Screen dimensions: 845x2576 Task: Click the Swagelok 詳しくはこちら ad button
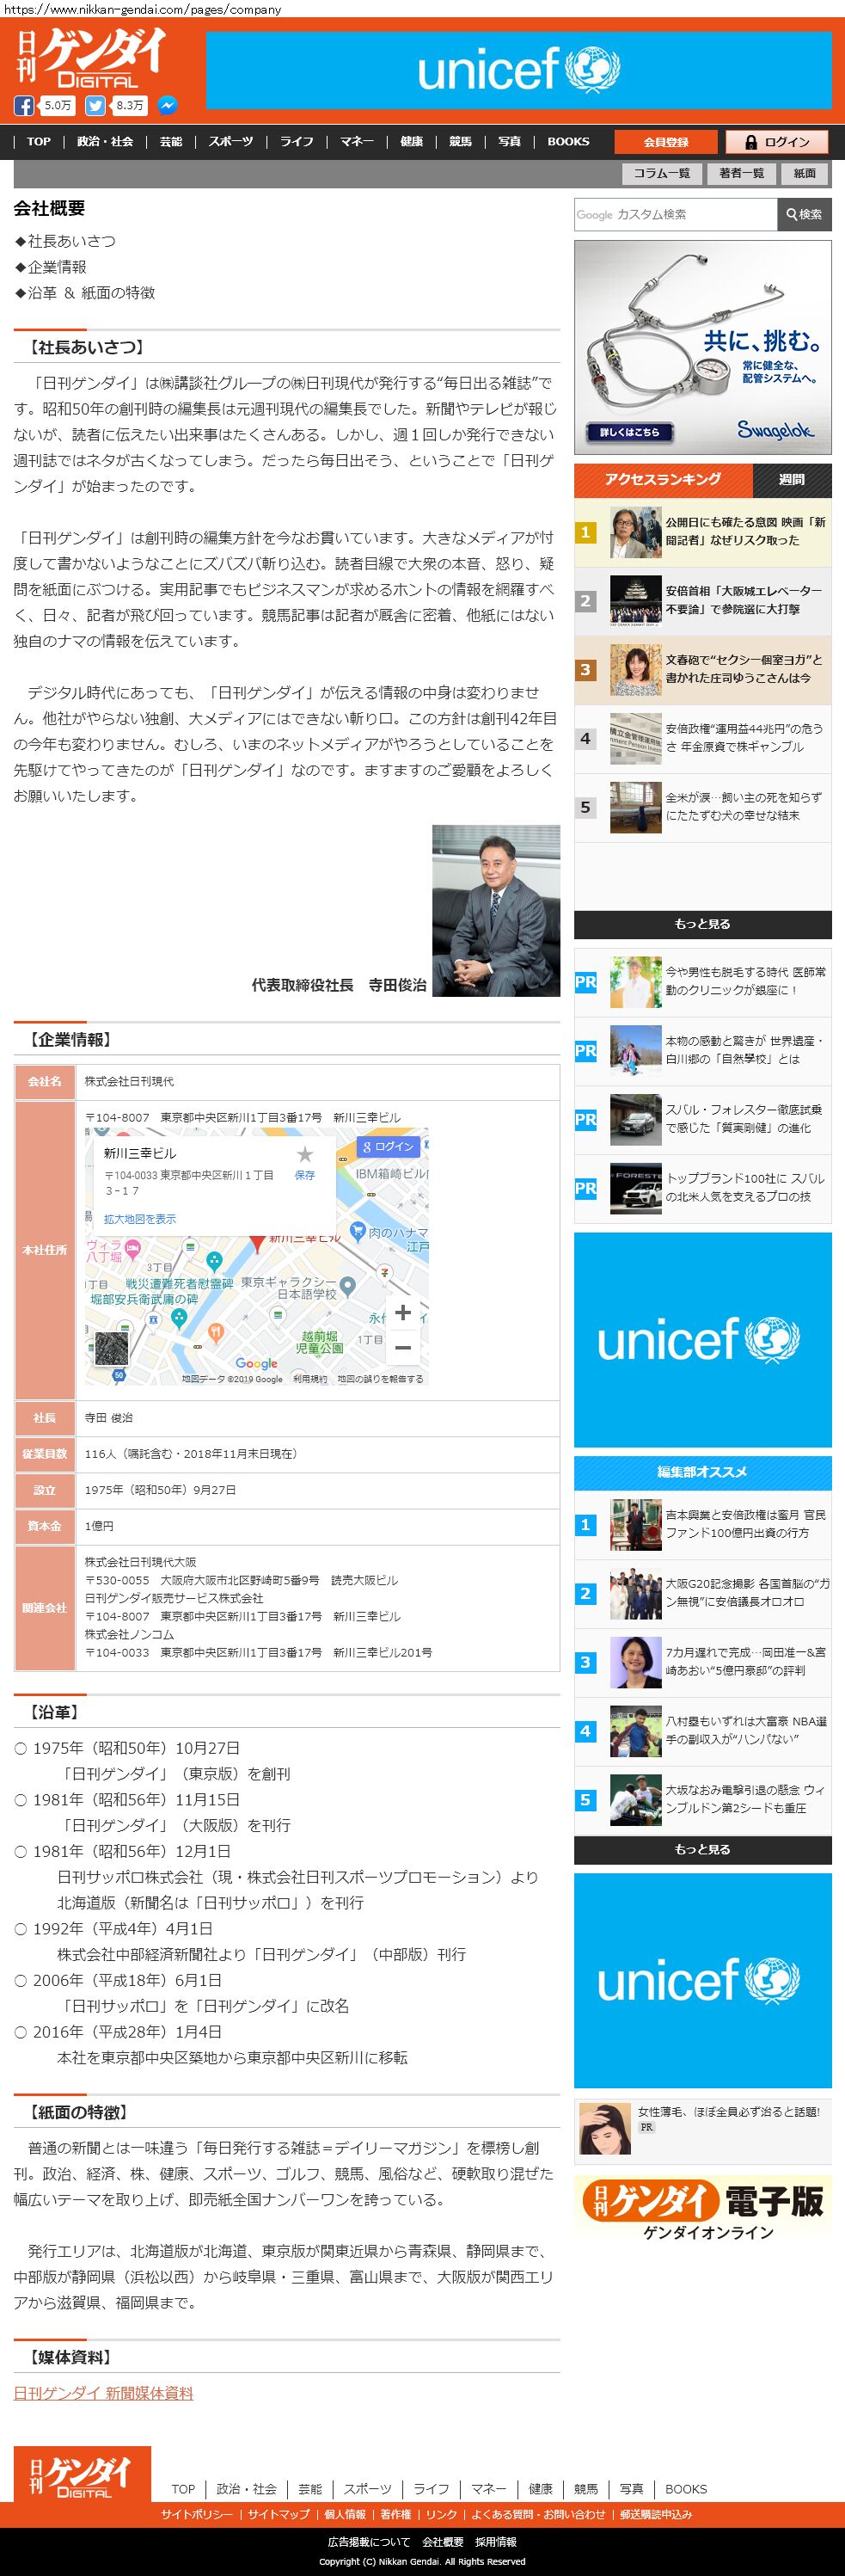(x=630, y=432)
